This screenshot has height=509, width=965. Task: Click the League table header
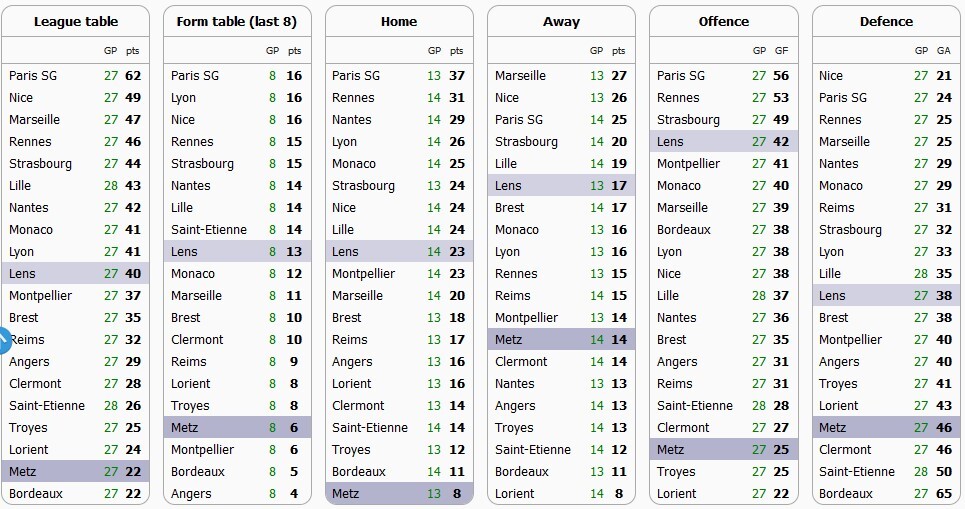pos(76,22)
